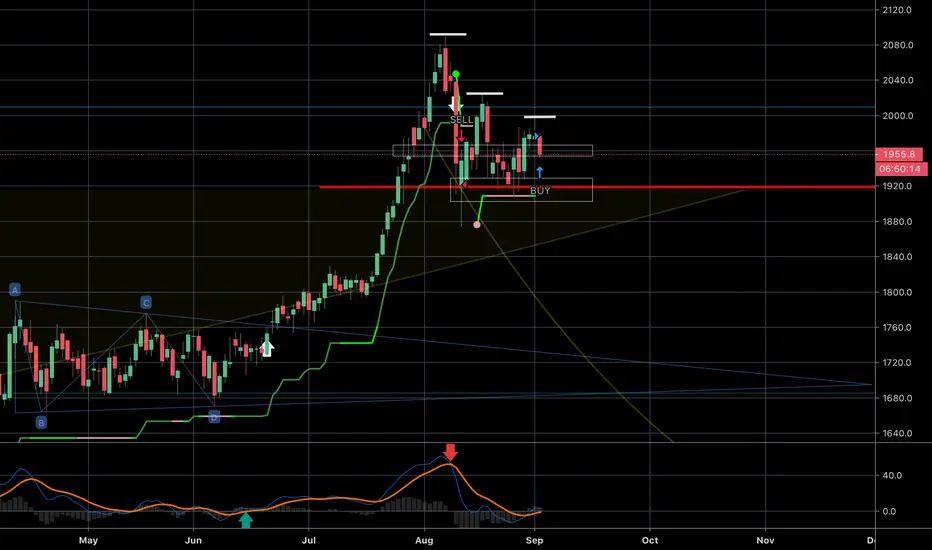Click the 1840.0 price axis label
The height and width of the screenshot is (550, 932).
coord(898,257)
